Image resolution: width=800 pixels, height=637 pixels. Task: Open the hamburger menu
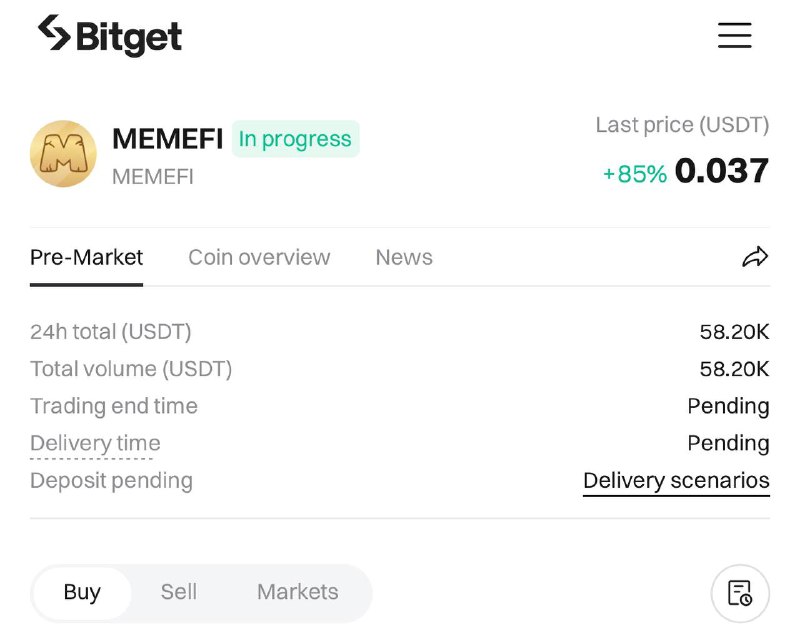(x=734, y=35)
